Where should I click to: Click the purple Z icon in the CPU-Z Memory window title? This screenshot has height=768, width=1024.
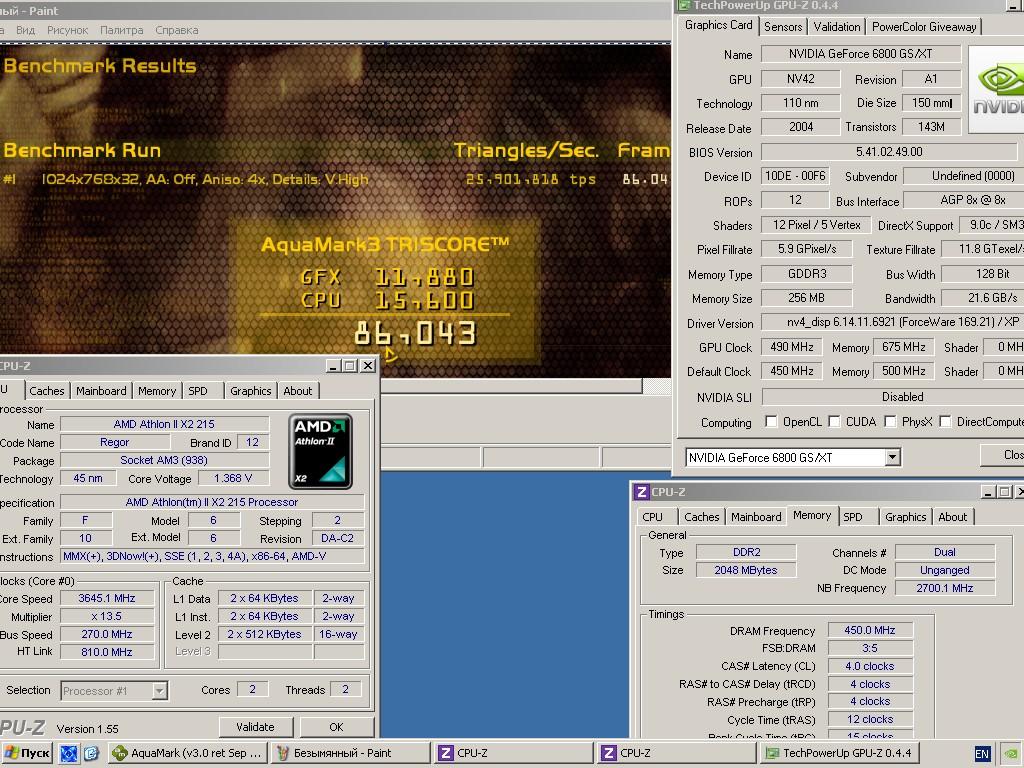pos(642,492)
